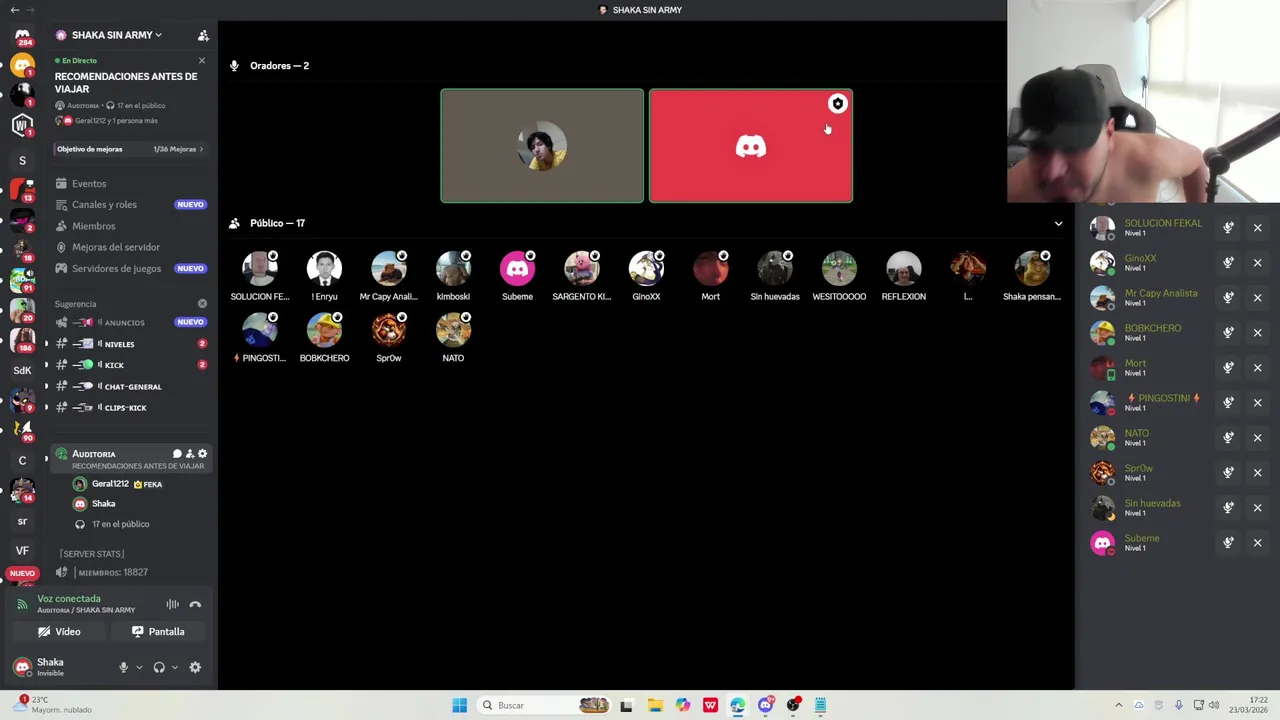The height and width of the screenshot is (720, 1280).
Task: Open microphone input options arrow
Action: [139, 667]
